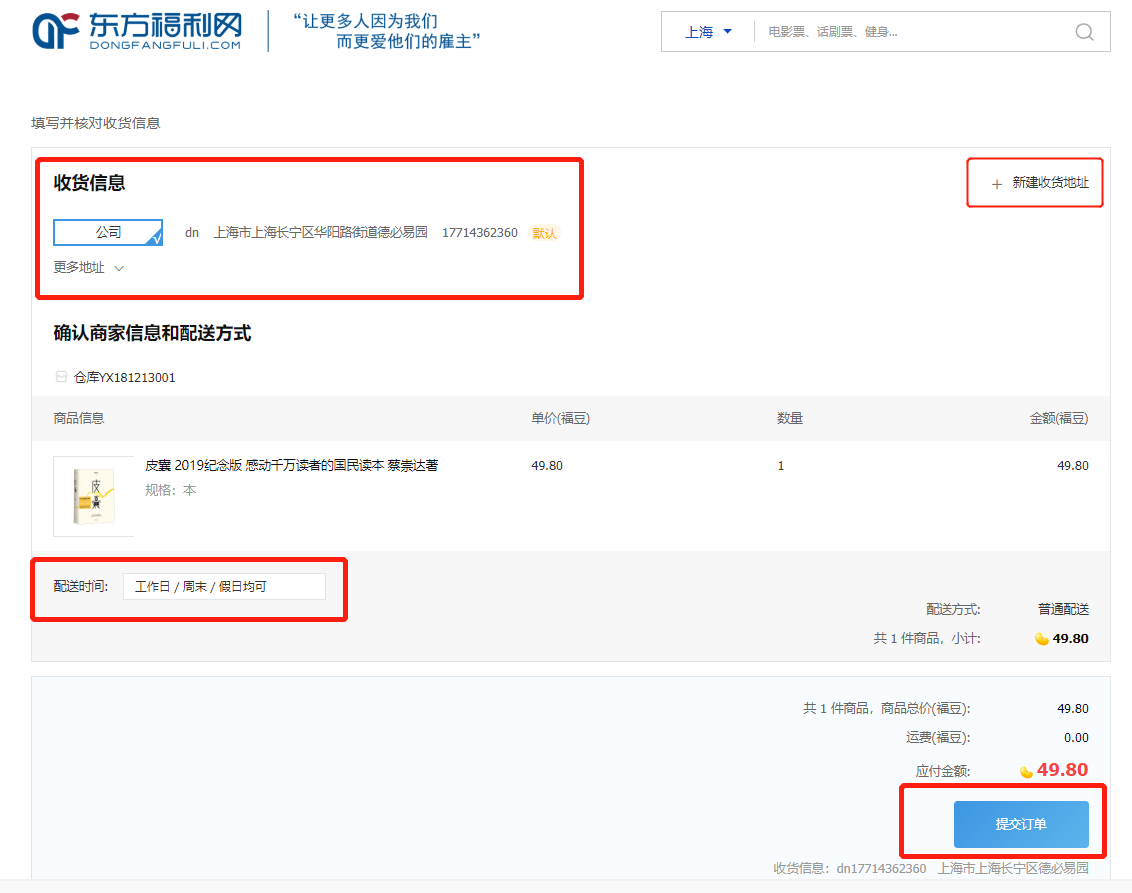1132x893 pixels.
Task: Select the 公司 address type option
Action: pos(107,232)
